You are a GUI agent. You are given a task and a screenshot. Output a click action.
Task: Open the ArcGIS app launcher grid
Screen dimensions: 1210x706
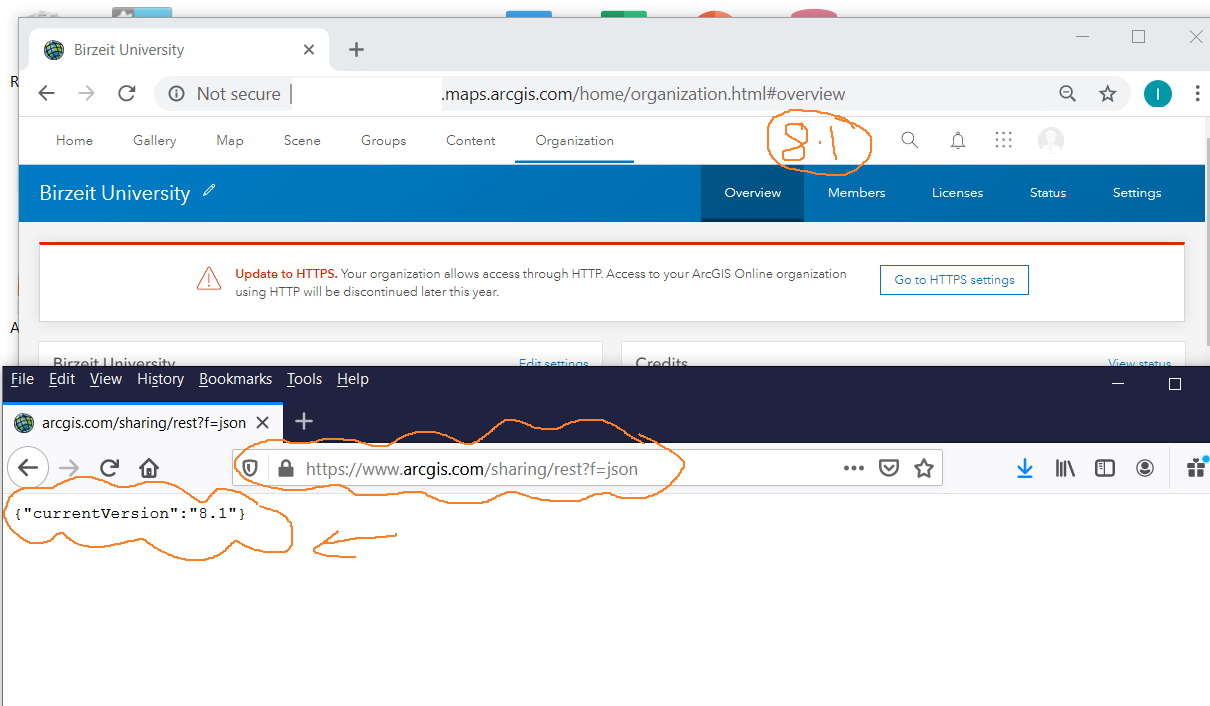(x=1004, y=140)
